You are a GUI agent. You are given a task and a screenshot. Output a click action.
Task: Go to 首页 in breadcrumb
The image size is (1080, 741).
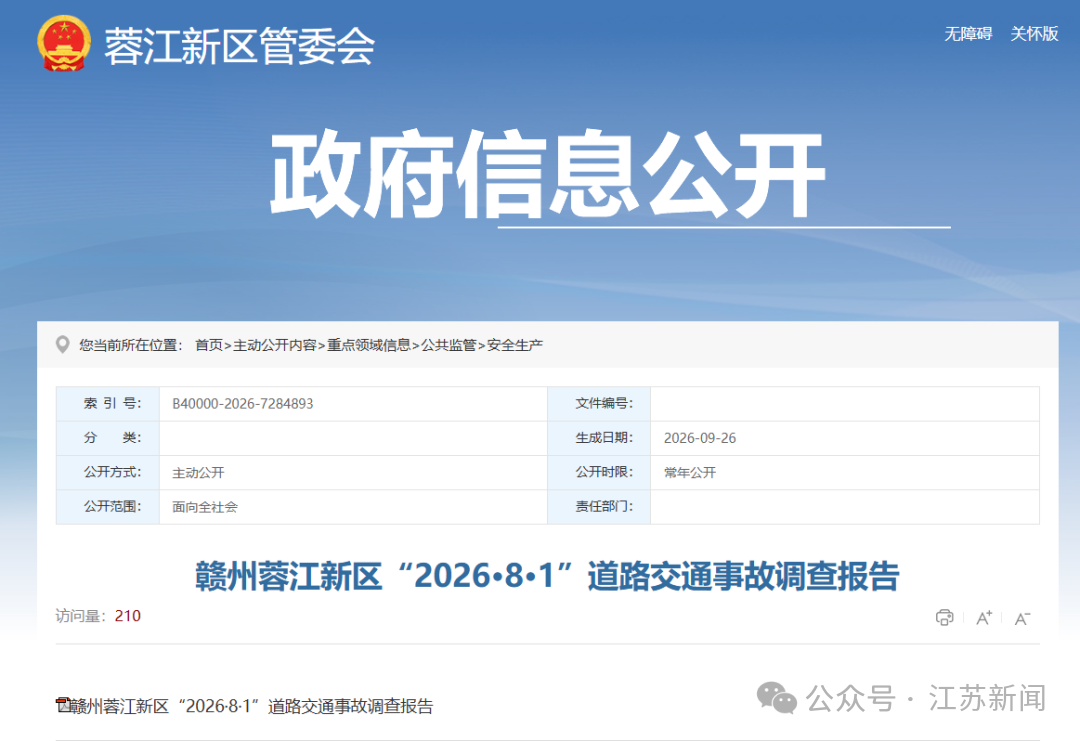(209, 345)
